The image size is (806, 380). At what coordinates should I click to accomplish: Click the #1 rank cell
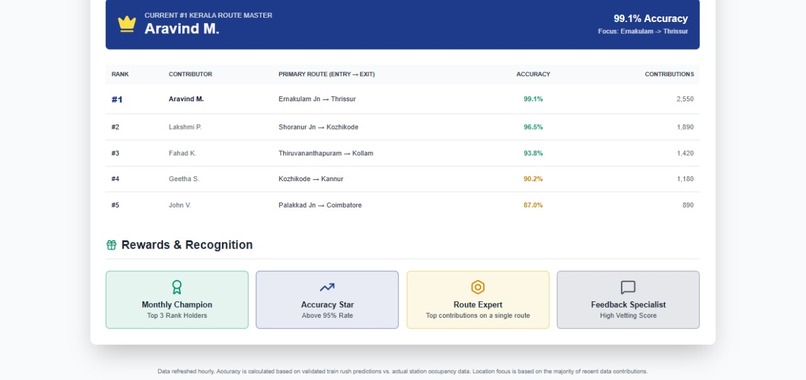[117, 99]
